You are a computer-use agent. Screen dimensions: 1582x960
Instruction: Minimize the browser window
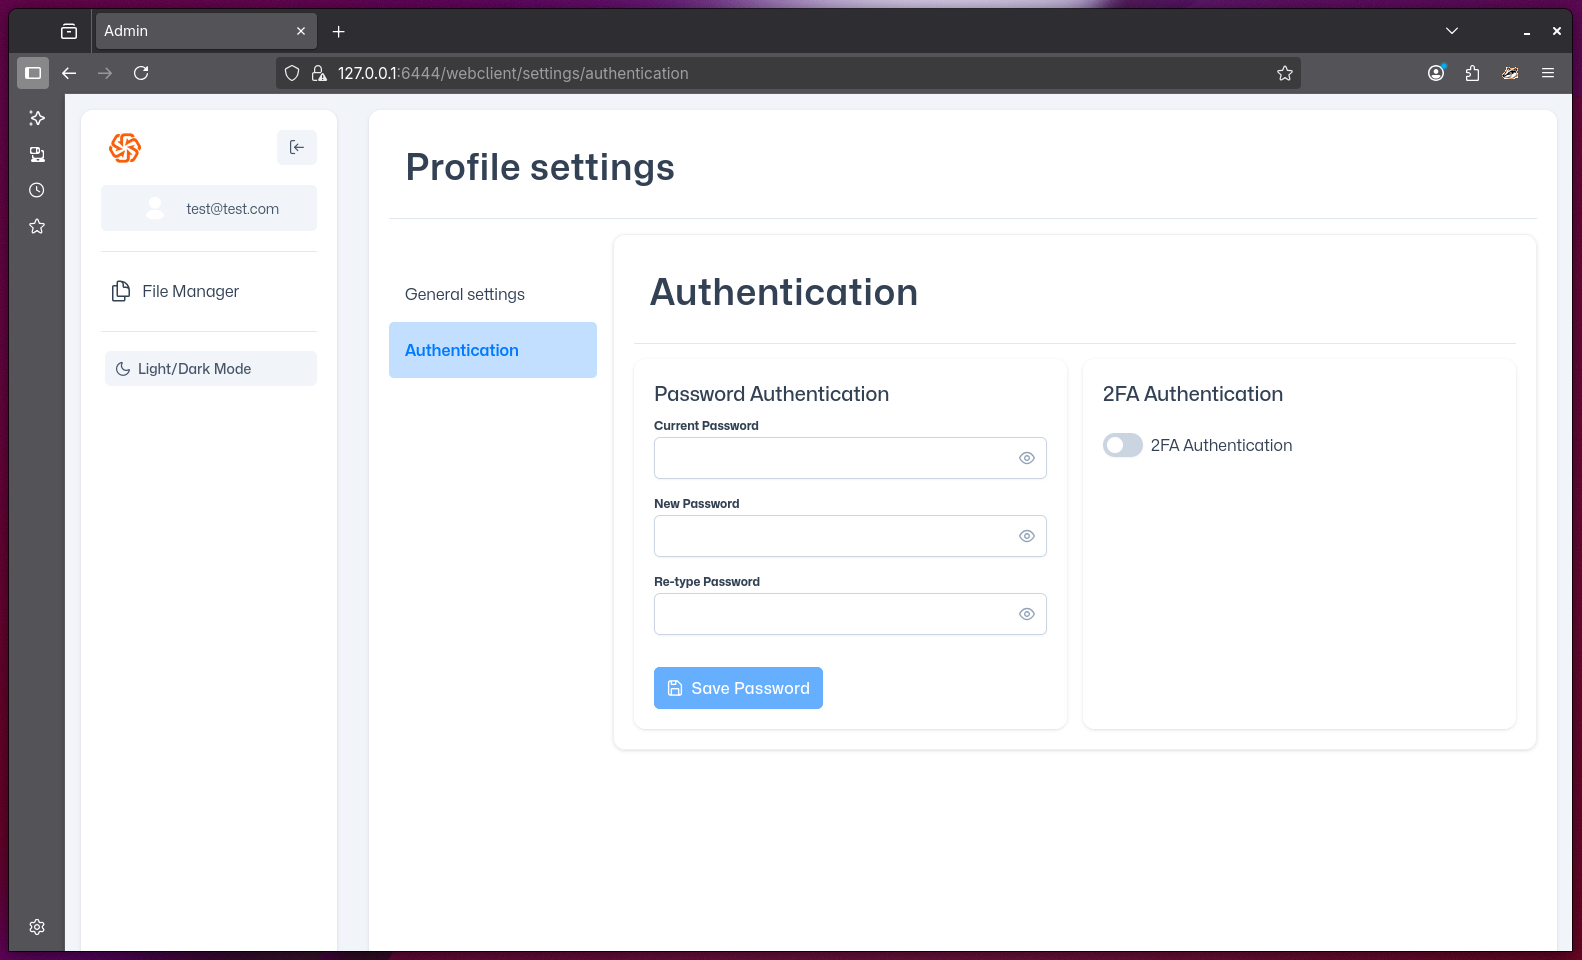pos(1527,31)
